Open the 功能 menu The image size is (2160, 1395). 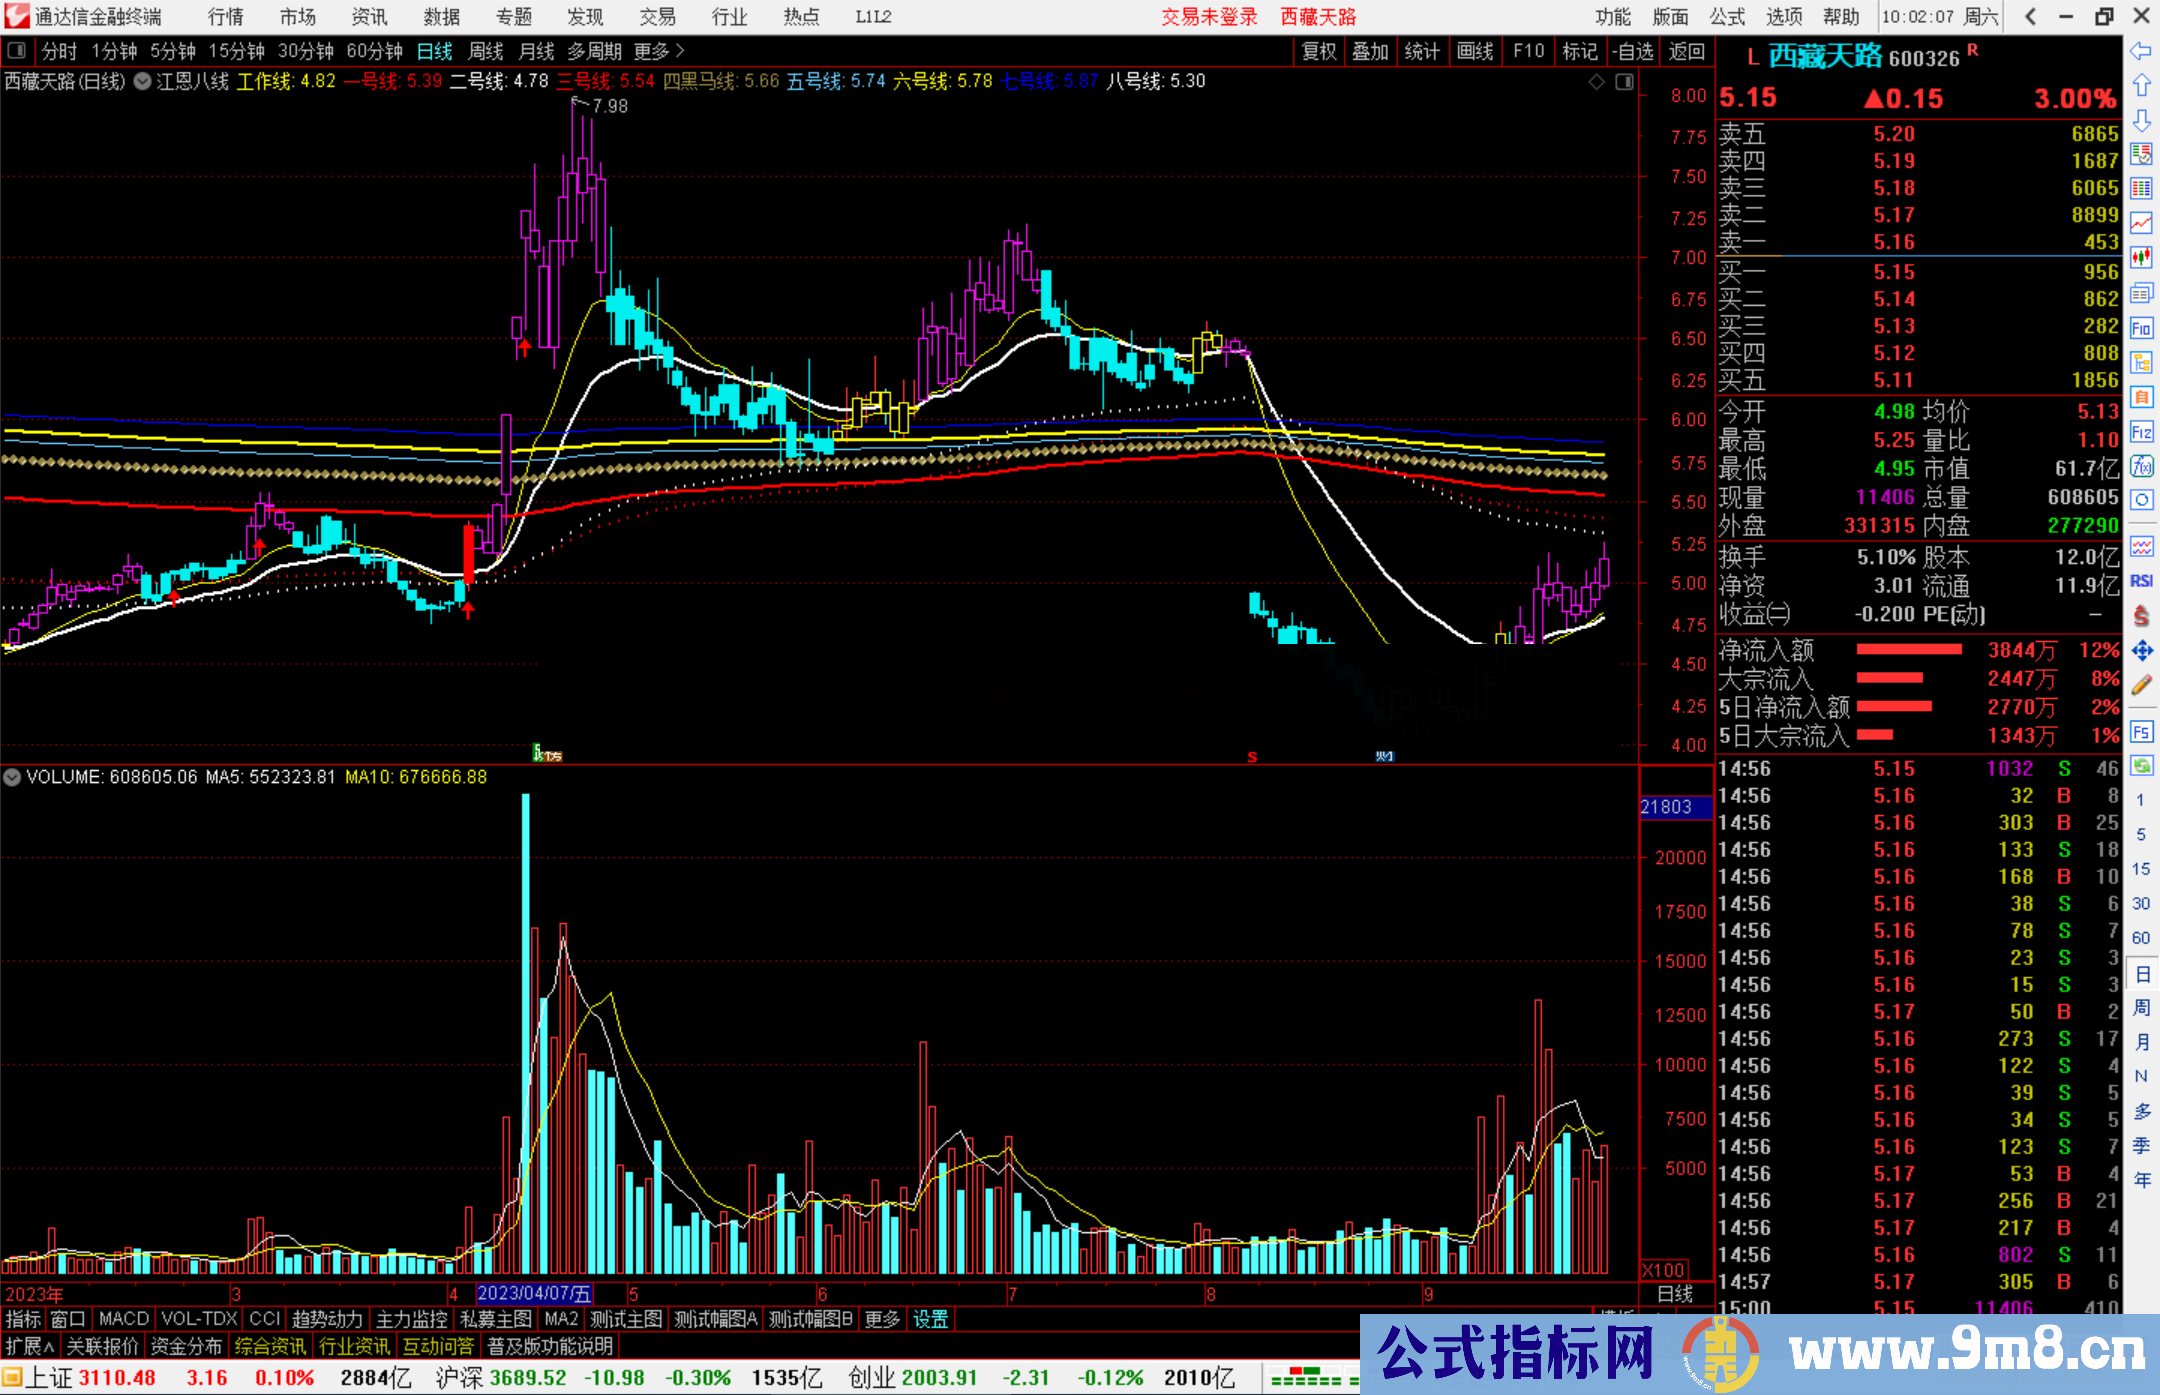1613,16
